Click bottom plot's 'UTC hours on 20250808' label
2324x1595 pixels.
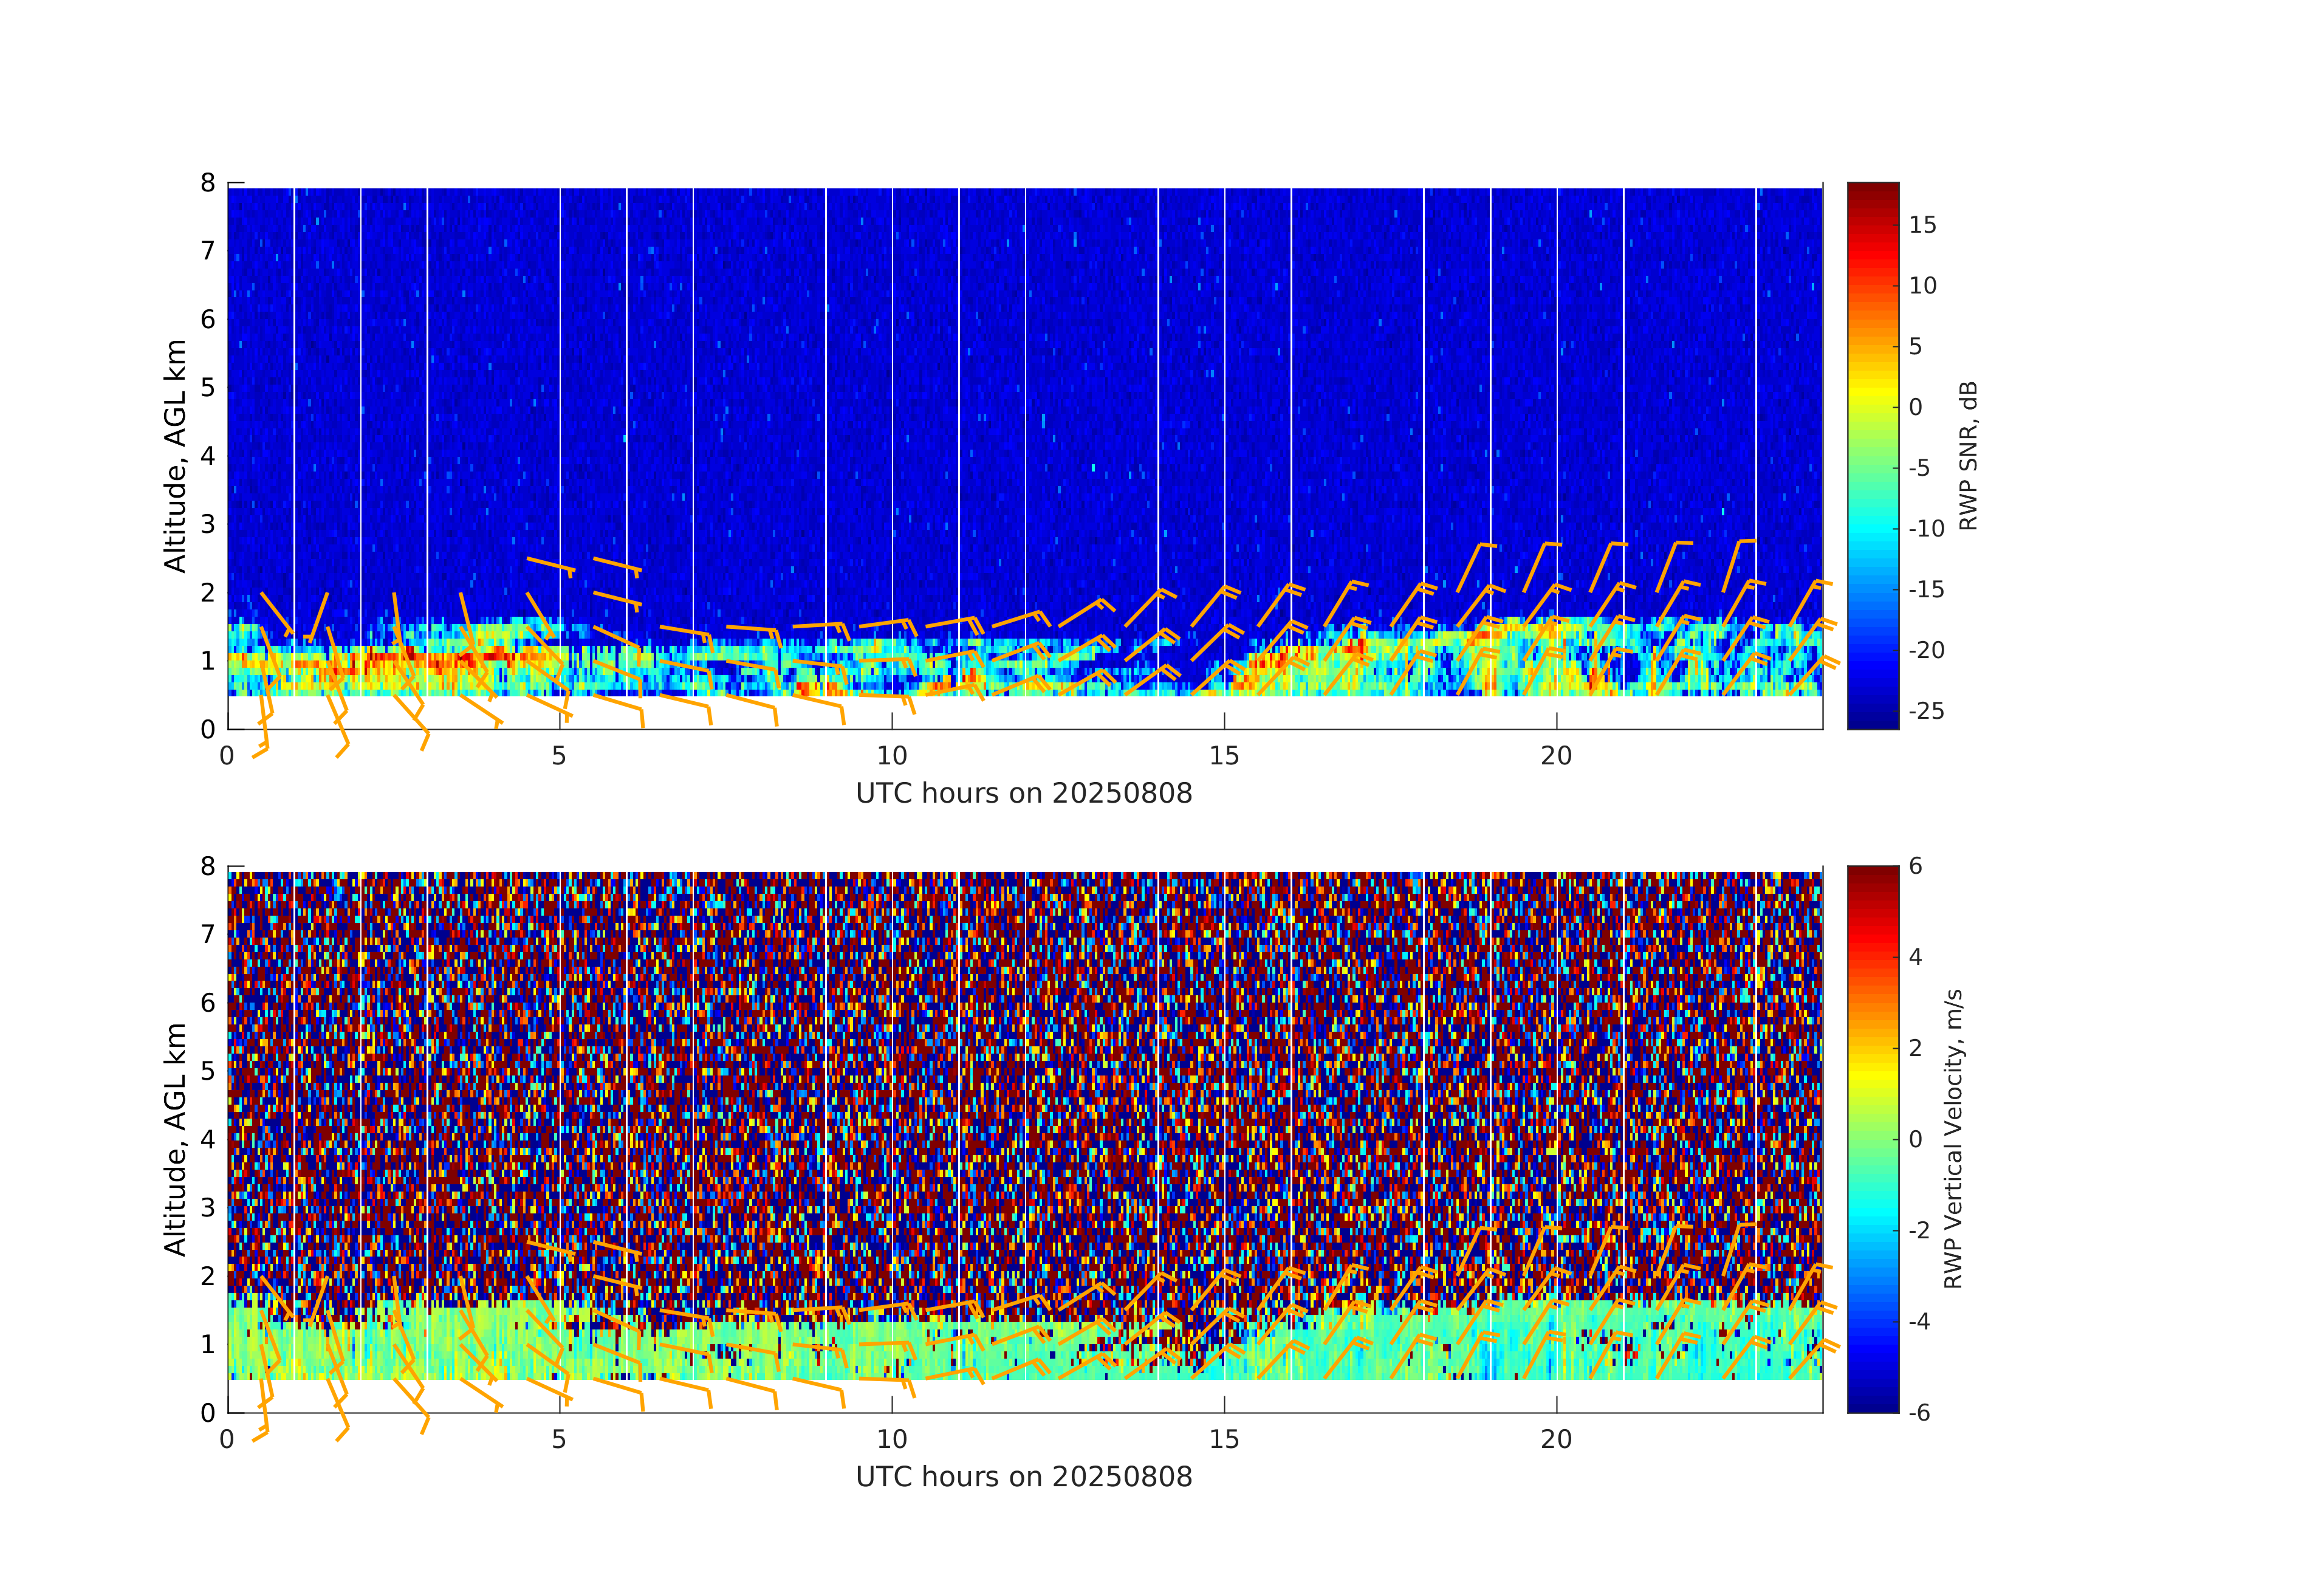(1024, 1476)
